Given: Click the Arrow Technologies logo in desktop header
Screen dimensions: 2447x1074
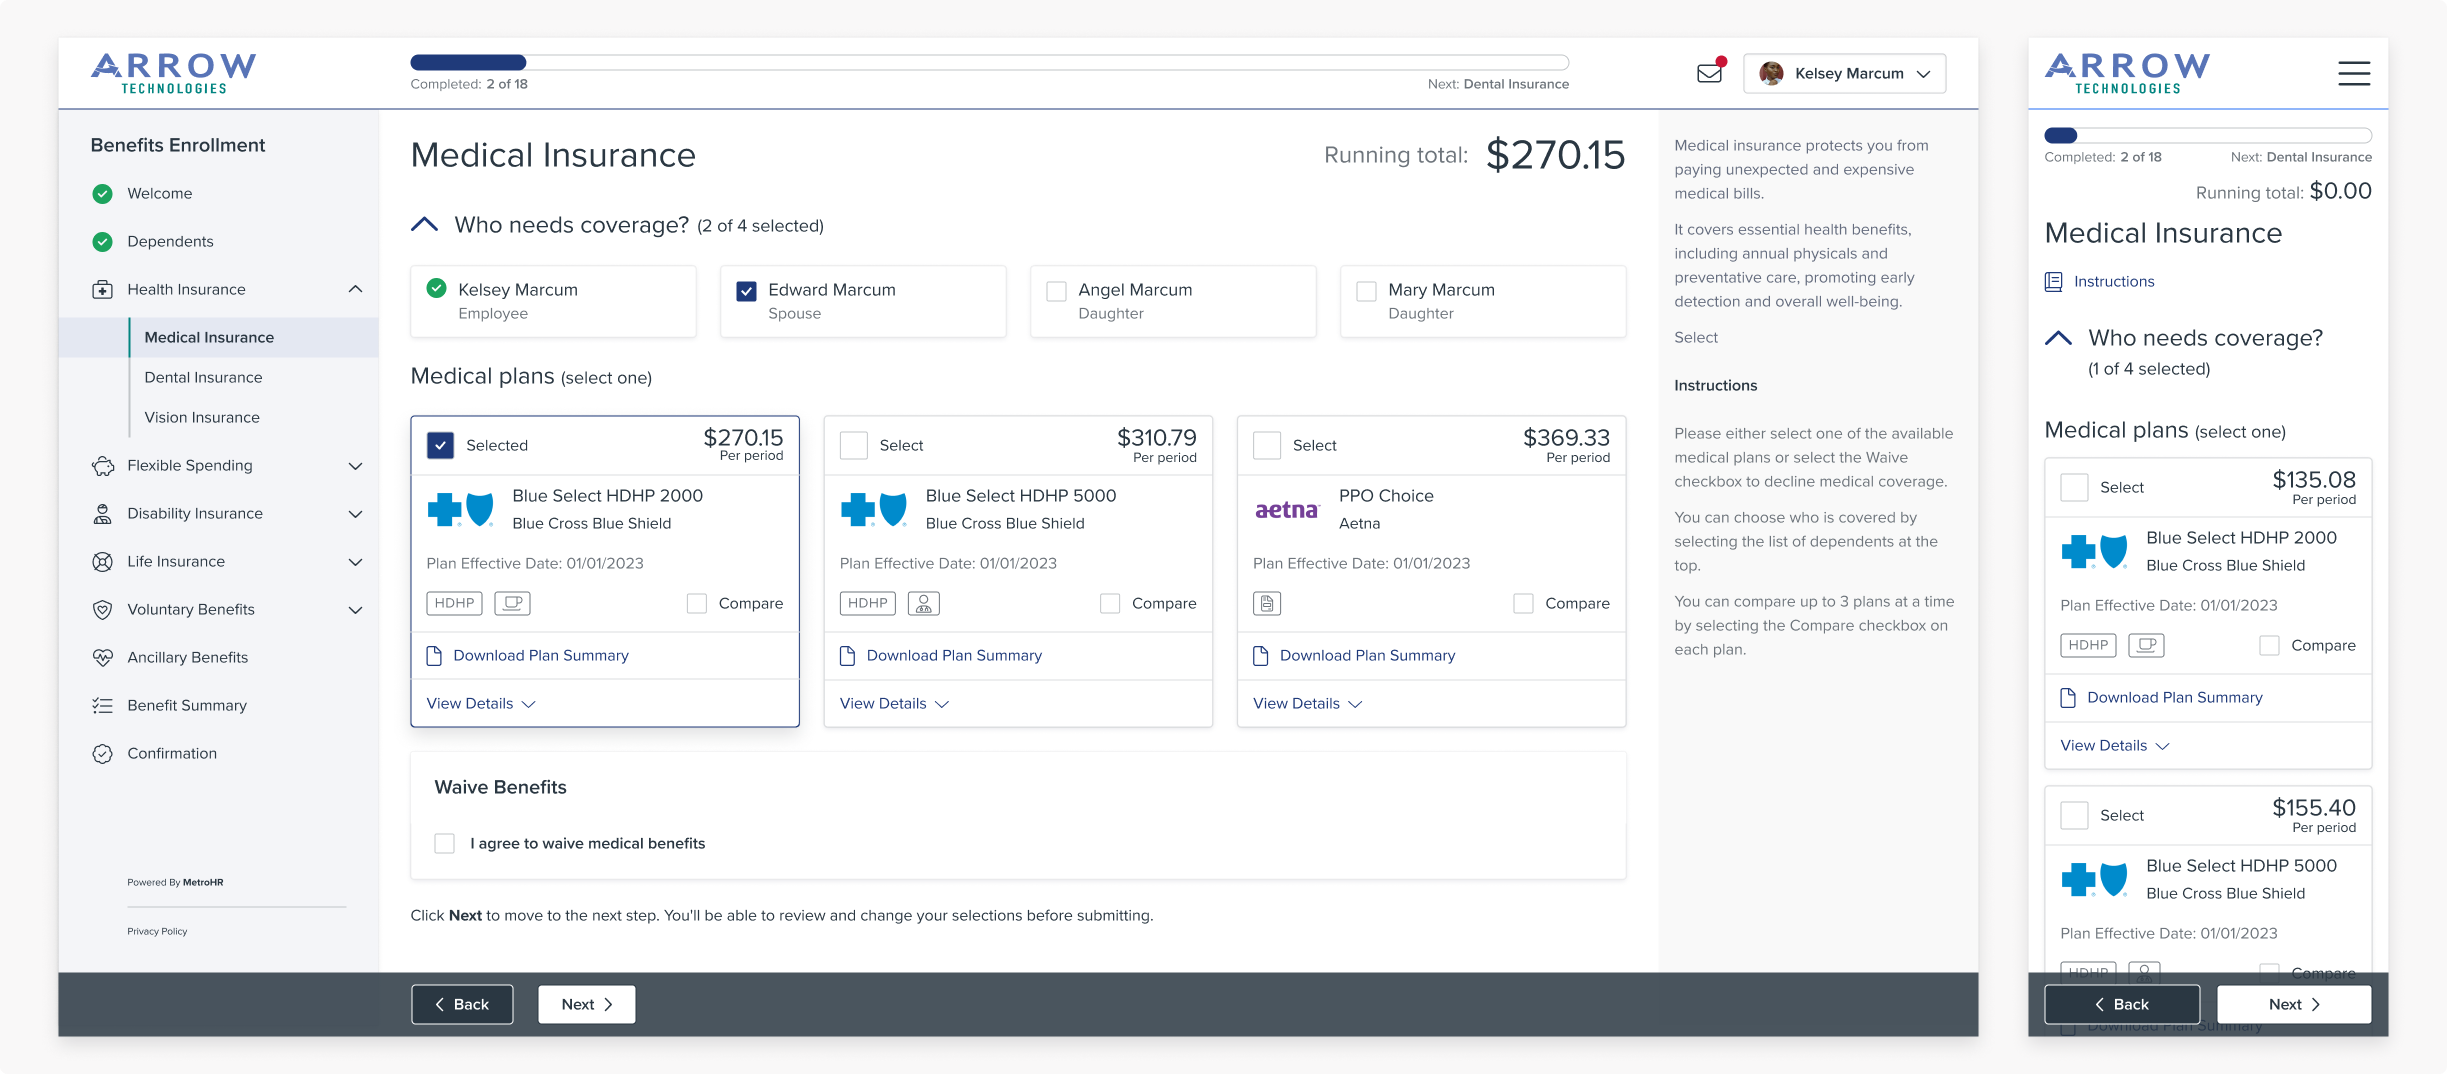Looking at the screenshot, I should tap(173, 73).
